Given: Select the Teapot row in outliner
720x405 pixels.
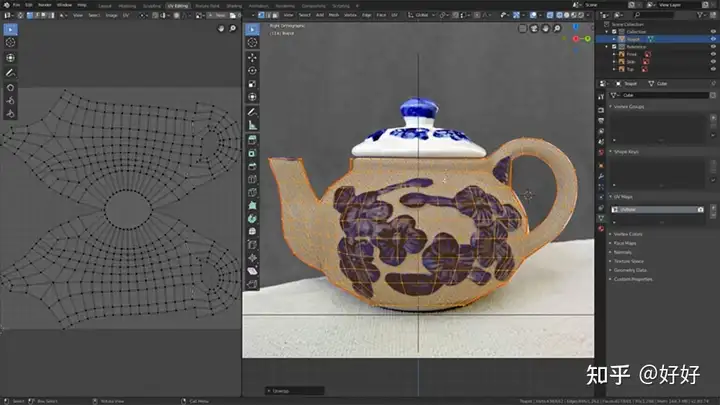Looking at the screenshot, I should coord(657,39).
